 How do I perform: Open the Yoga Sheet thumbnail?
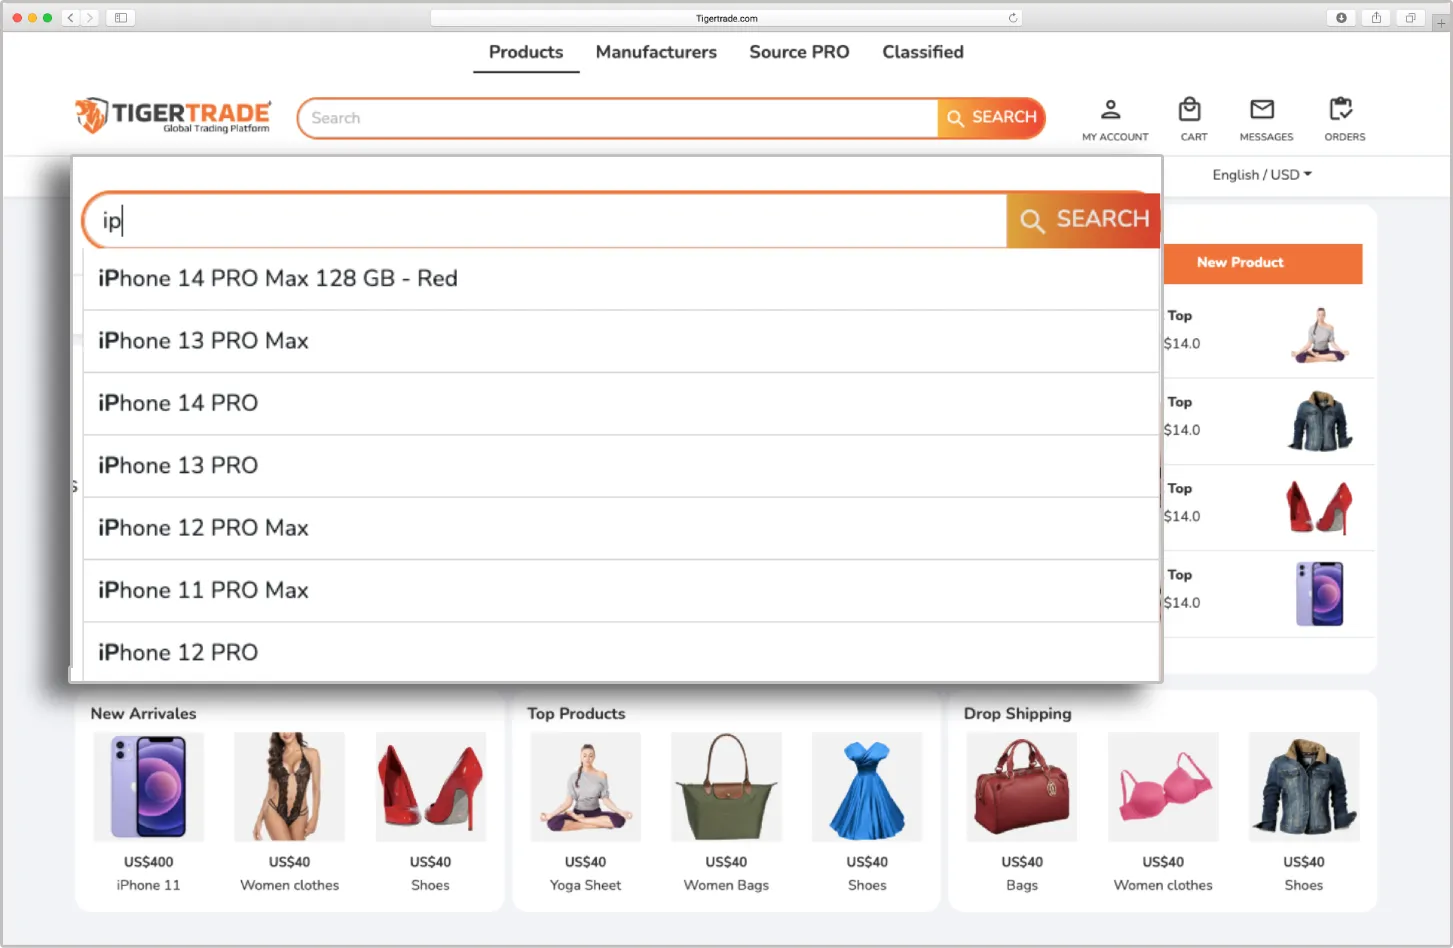[585, 786]
